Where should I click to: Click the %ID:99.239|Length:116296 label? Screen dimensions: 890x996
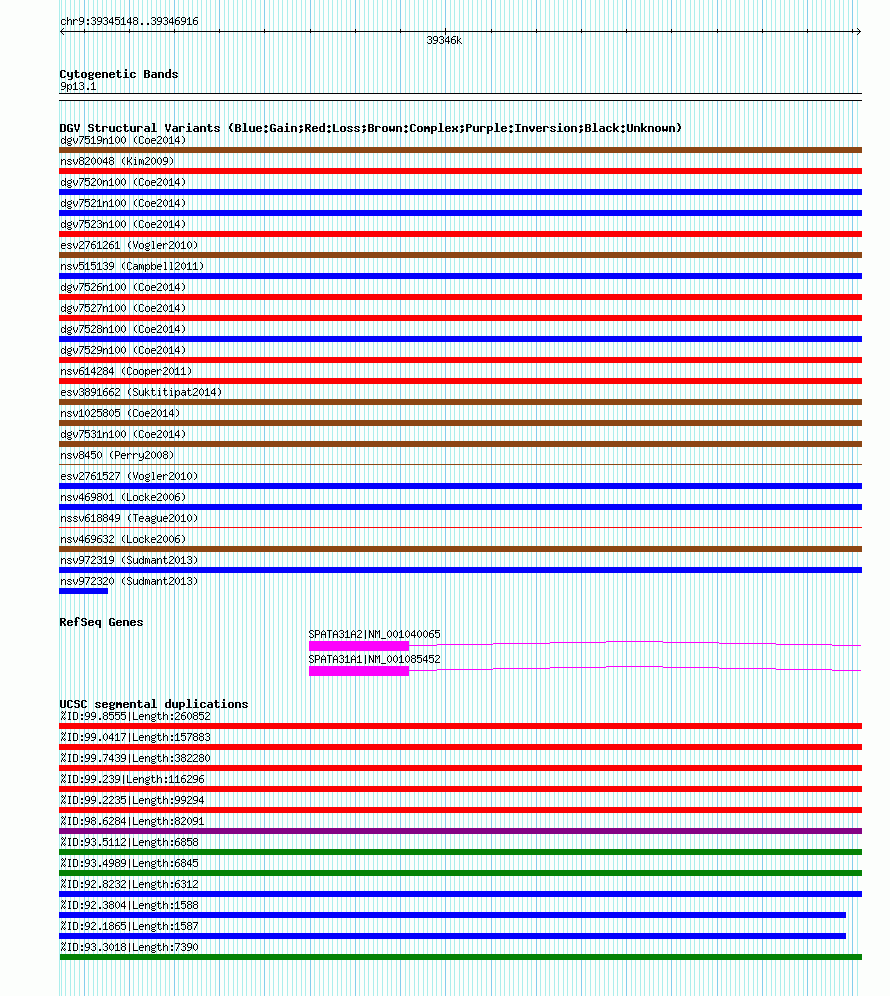pyautogui.click(x=132, y=779)
